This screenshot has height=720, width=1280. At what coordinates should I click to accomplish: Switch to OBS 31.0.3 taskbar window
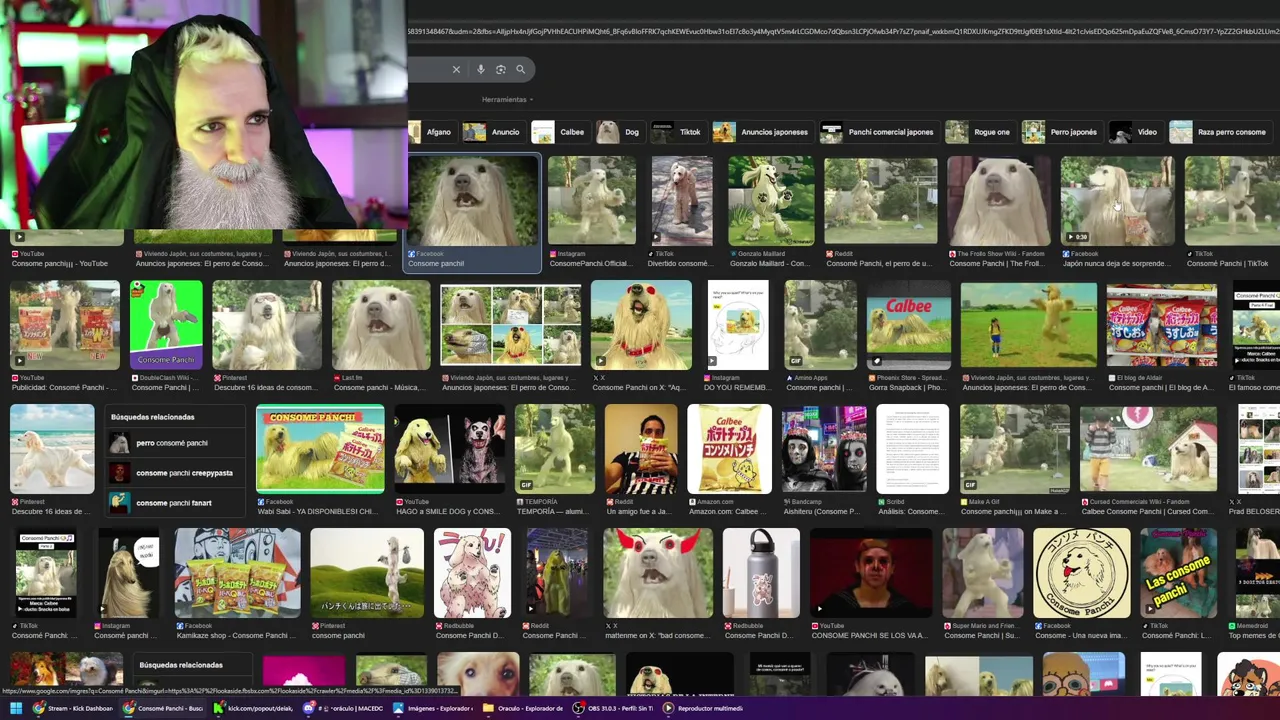point(612,708)
